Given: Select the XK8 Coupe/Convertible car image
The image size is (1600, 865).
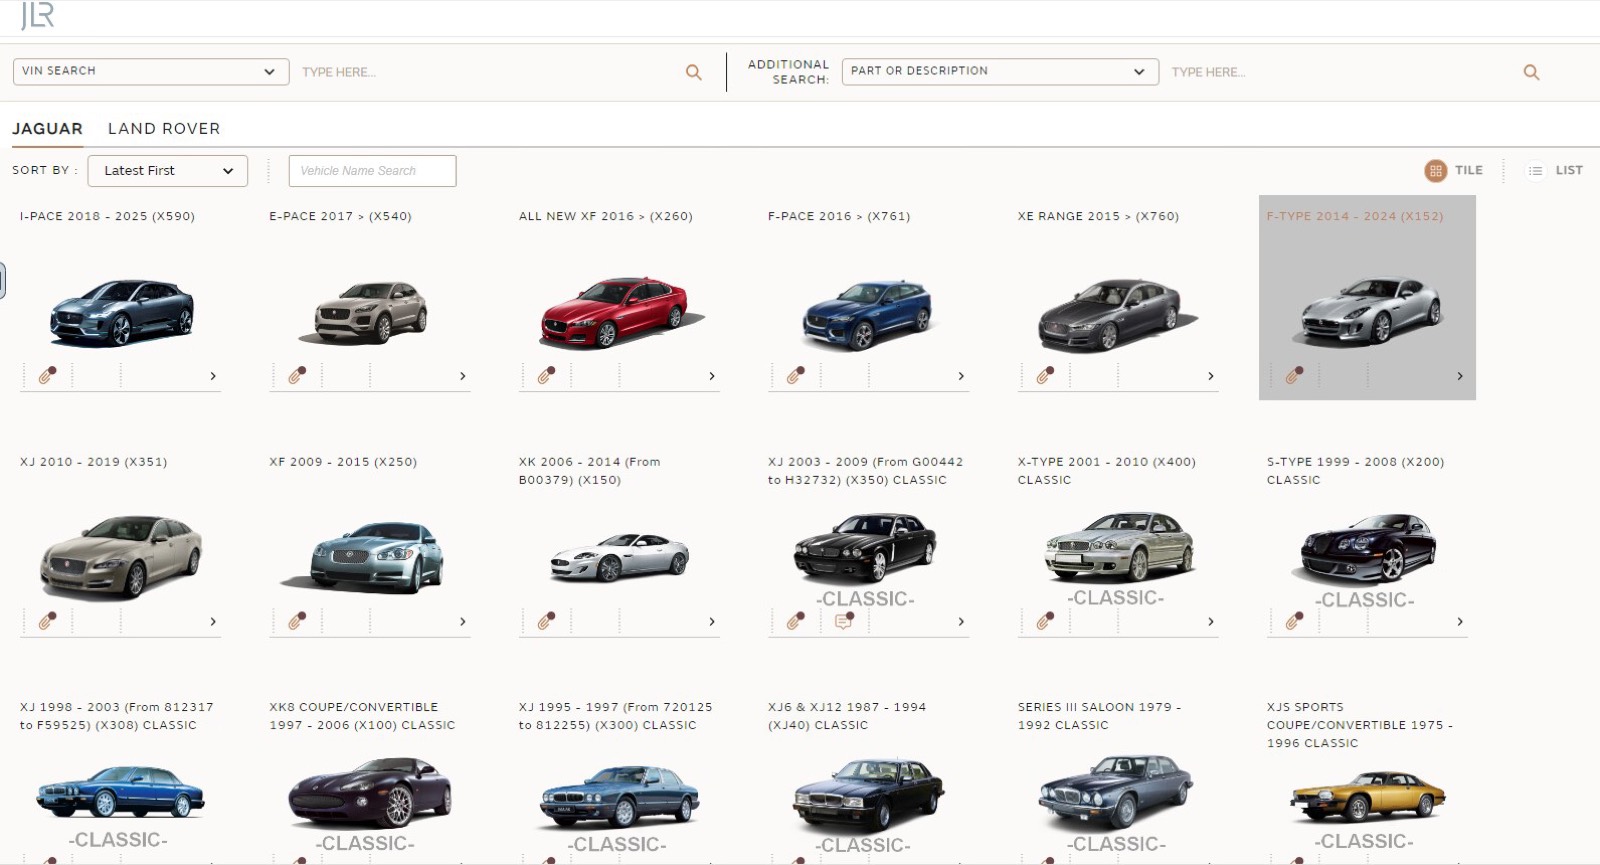Looking at the screenshot, I should (369, 792).
